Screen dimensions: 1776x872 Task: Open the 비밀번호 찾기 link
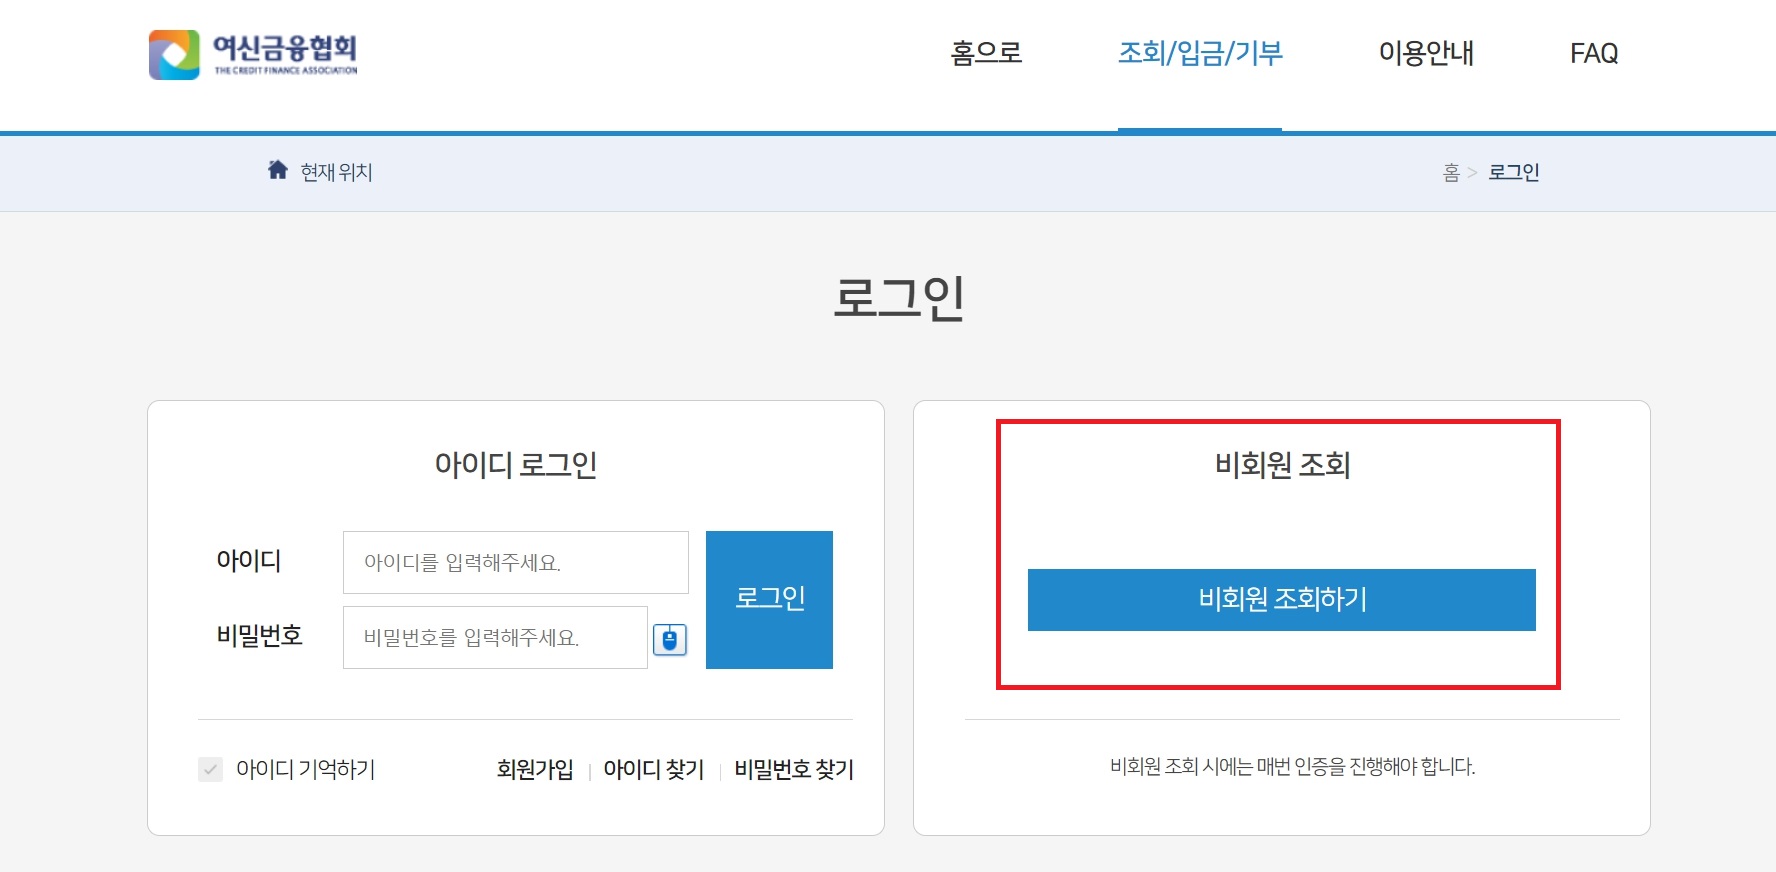(x=794, y=769)
